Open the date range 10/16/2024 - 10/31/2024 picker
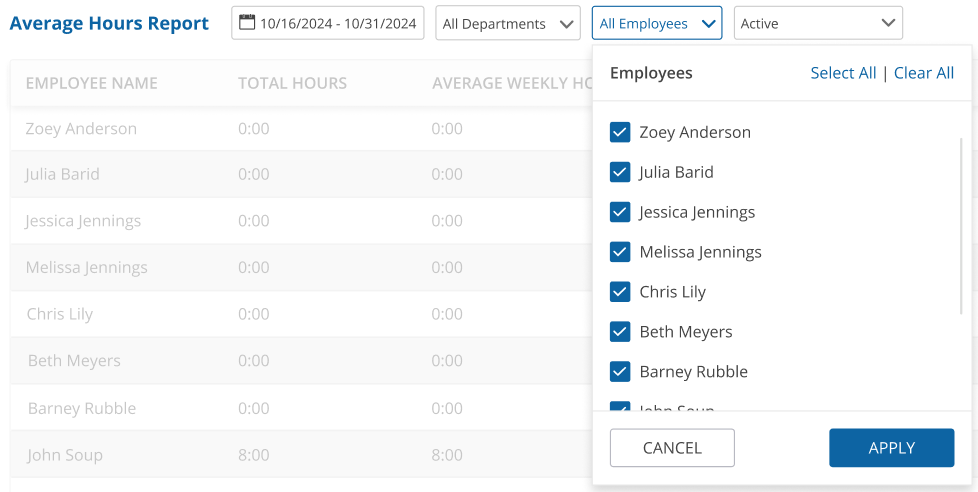 (327, 23)
